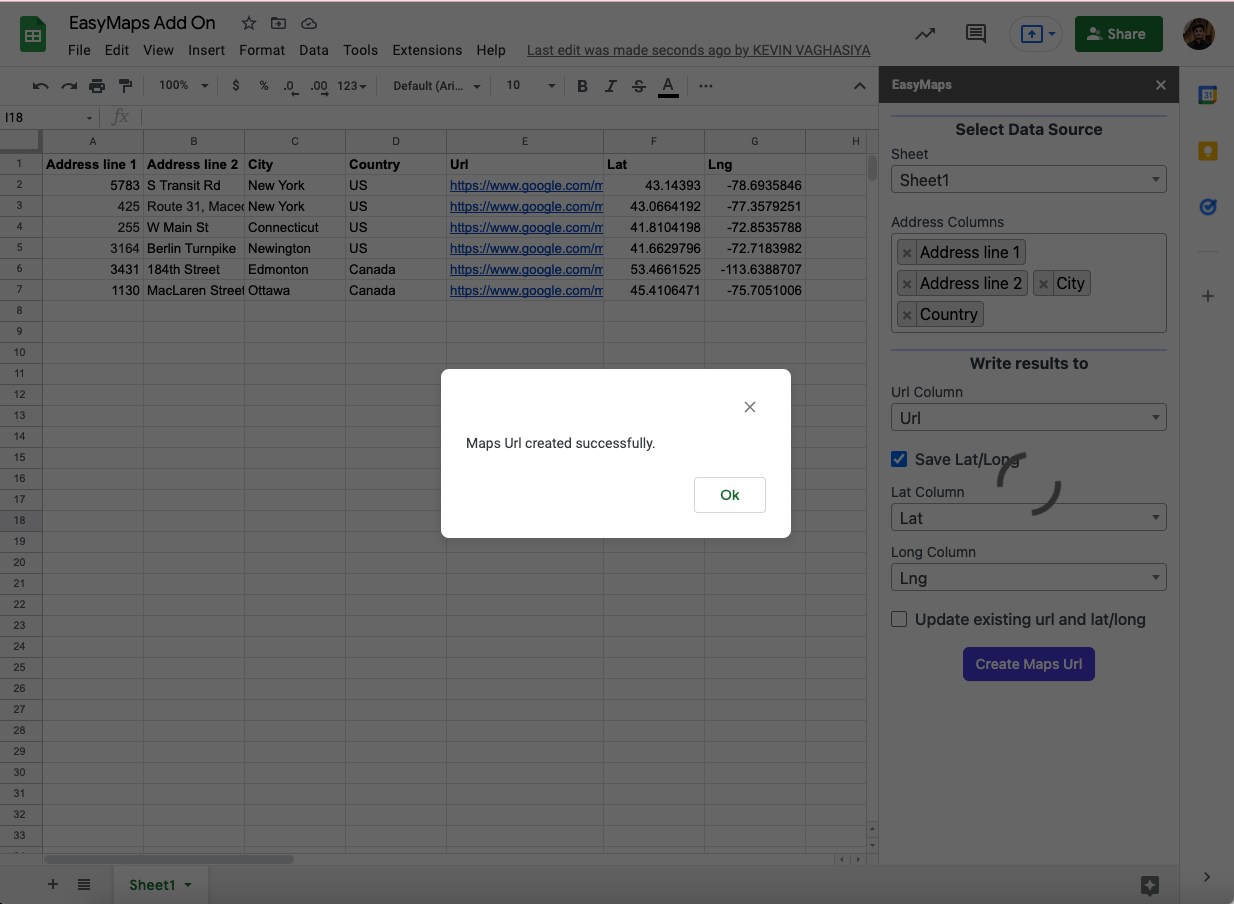Toggle strikethrough formatting

639,86
